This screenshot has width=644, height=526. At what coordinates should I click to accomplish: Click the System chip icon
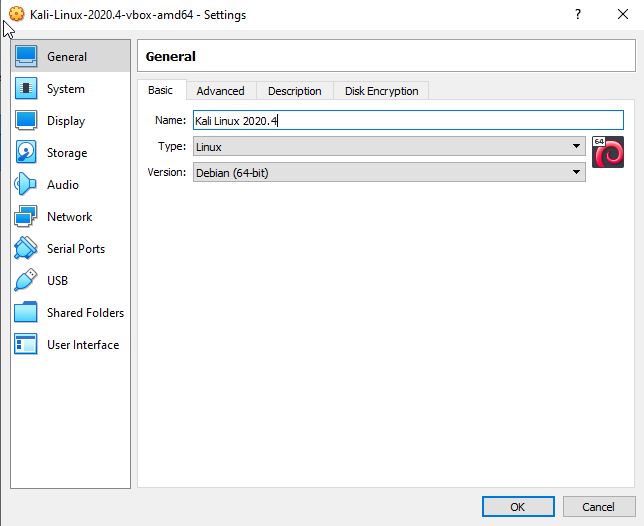[x=26, y=88]
